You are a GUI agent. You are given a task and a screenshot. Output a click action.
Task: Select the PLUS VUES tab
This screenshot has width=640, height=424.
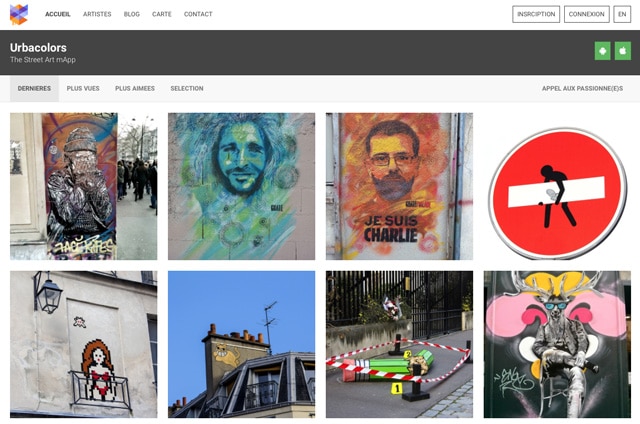[x=83, y=89]
